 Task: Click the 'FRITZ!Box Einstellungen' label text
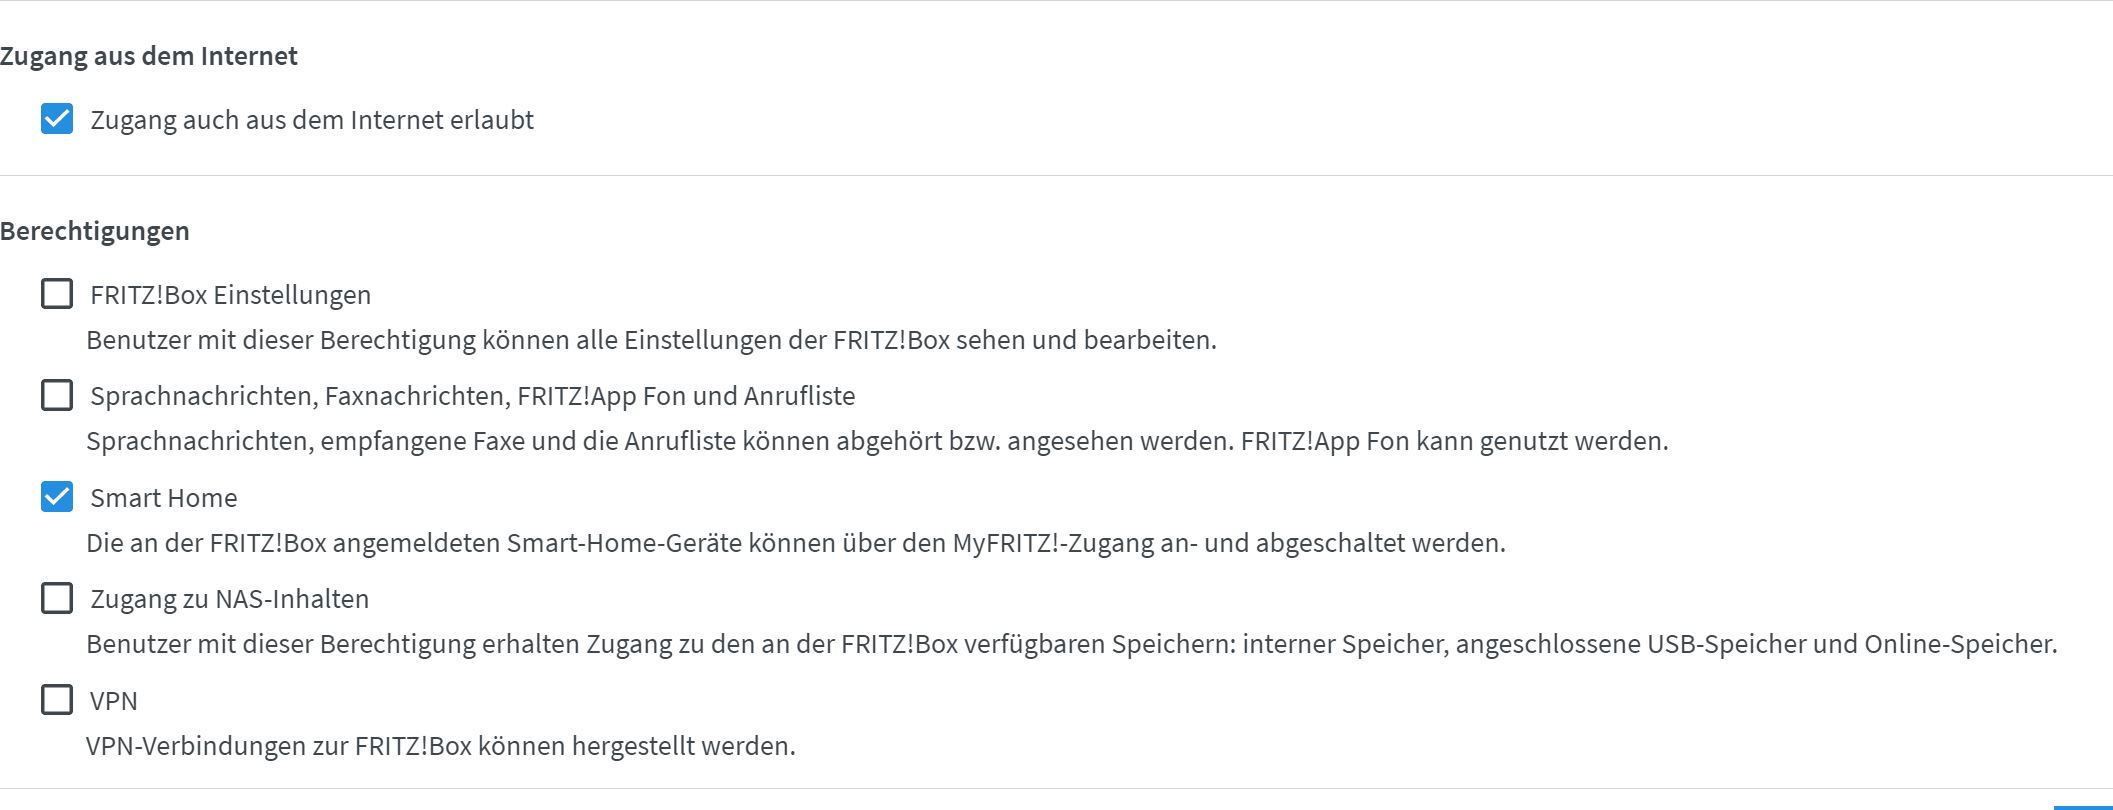pyautogui.click(x=230, y=295)
